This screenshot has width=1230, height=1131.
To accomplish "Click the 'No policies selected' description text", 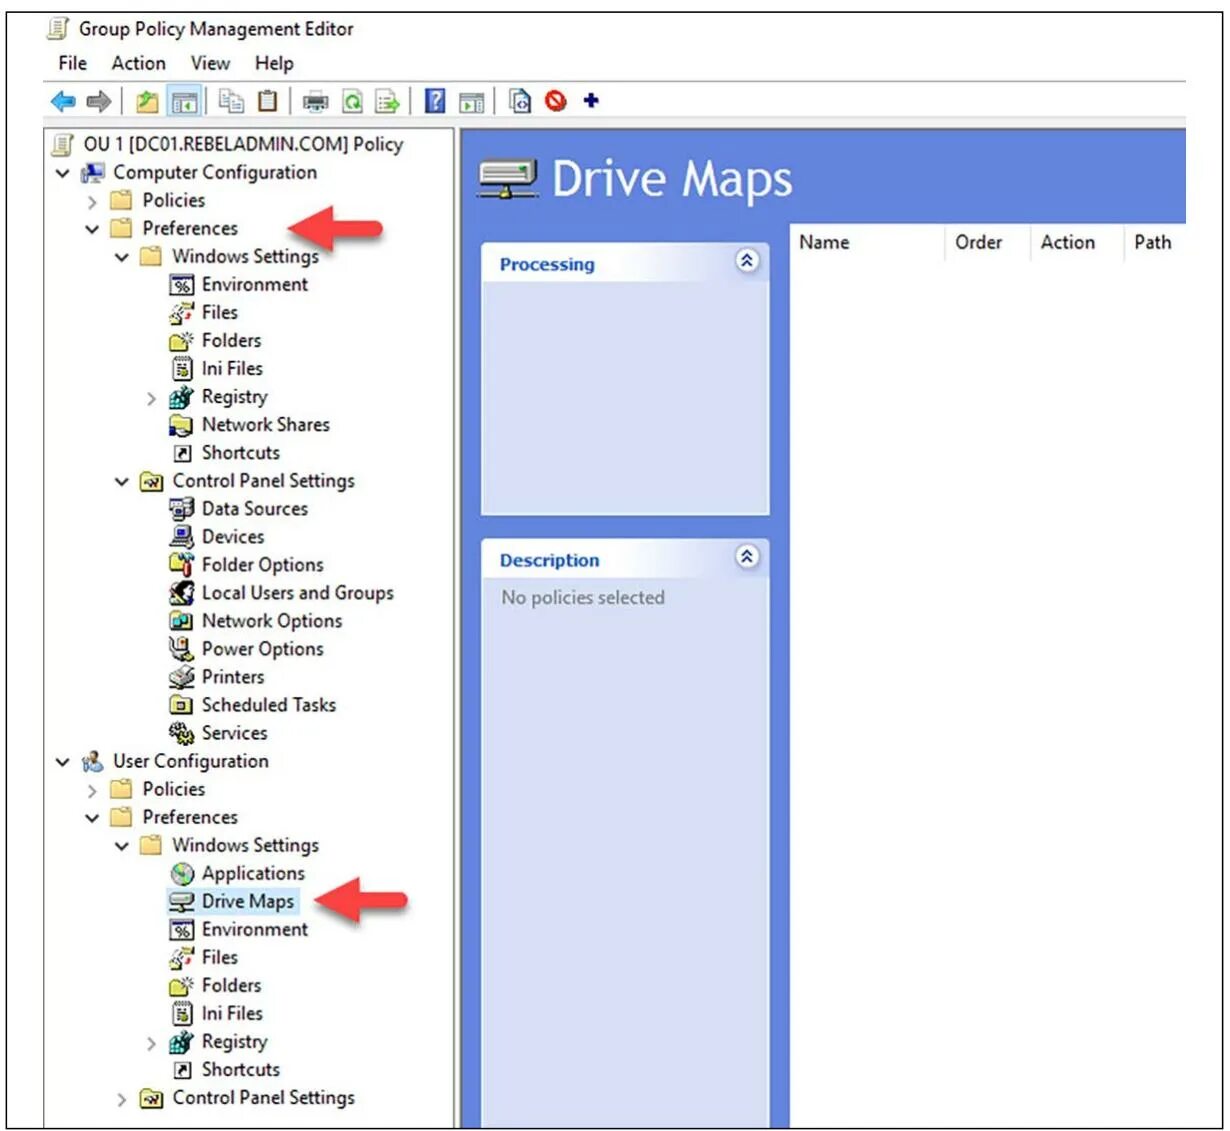I will [x=583, y=598].
